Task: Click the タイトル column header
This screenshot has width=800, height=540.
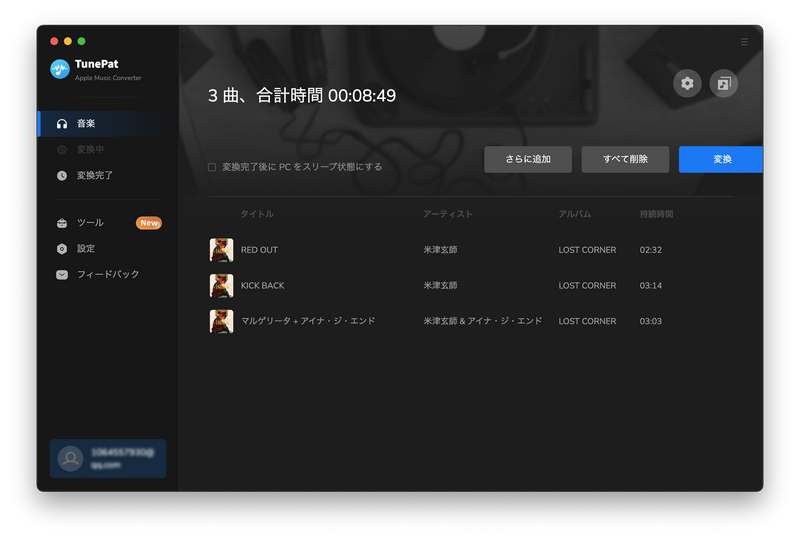Action: click(257, 214)
